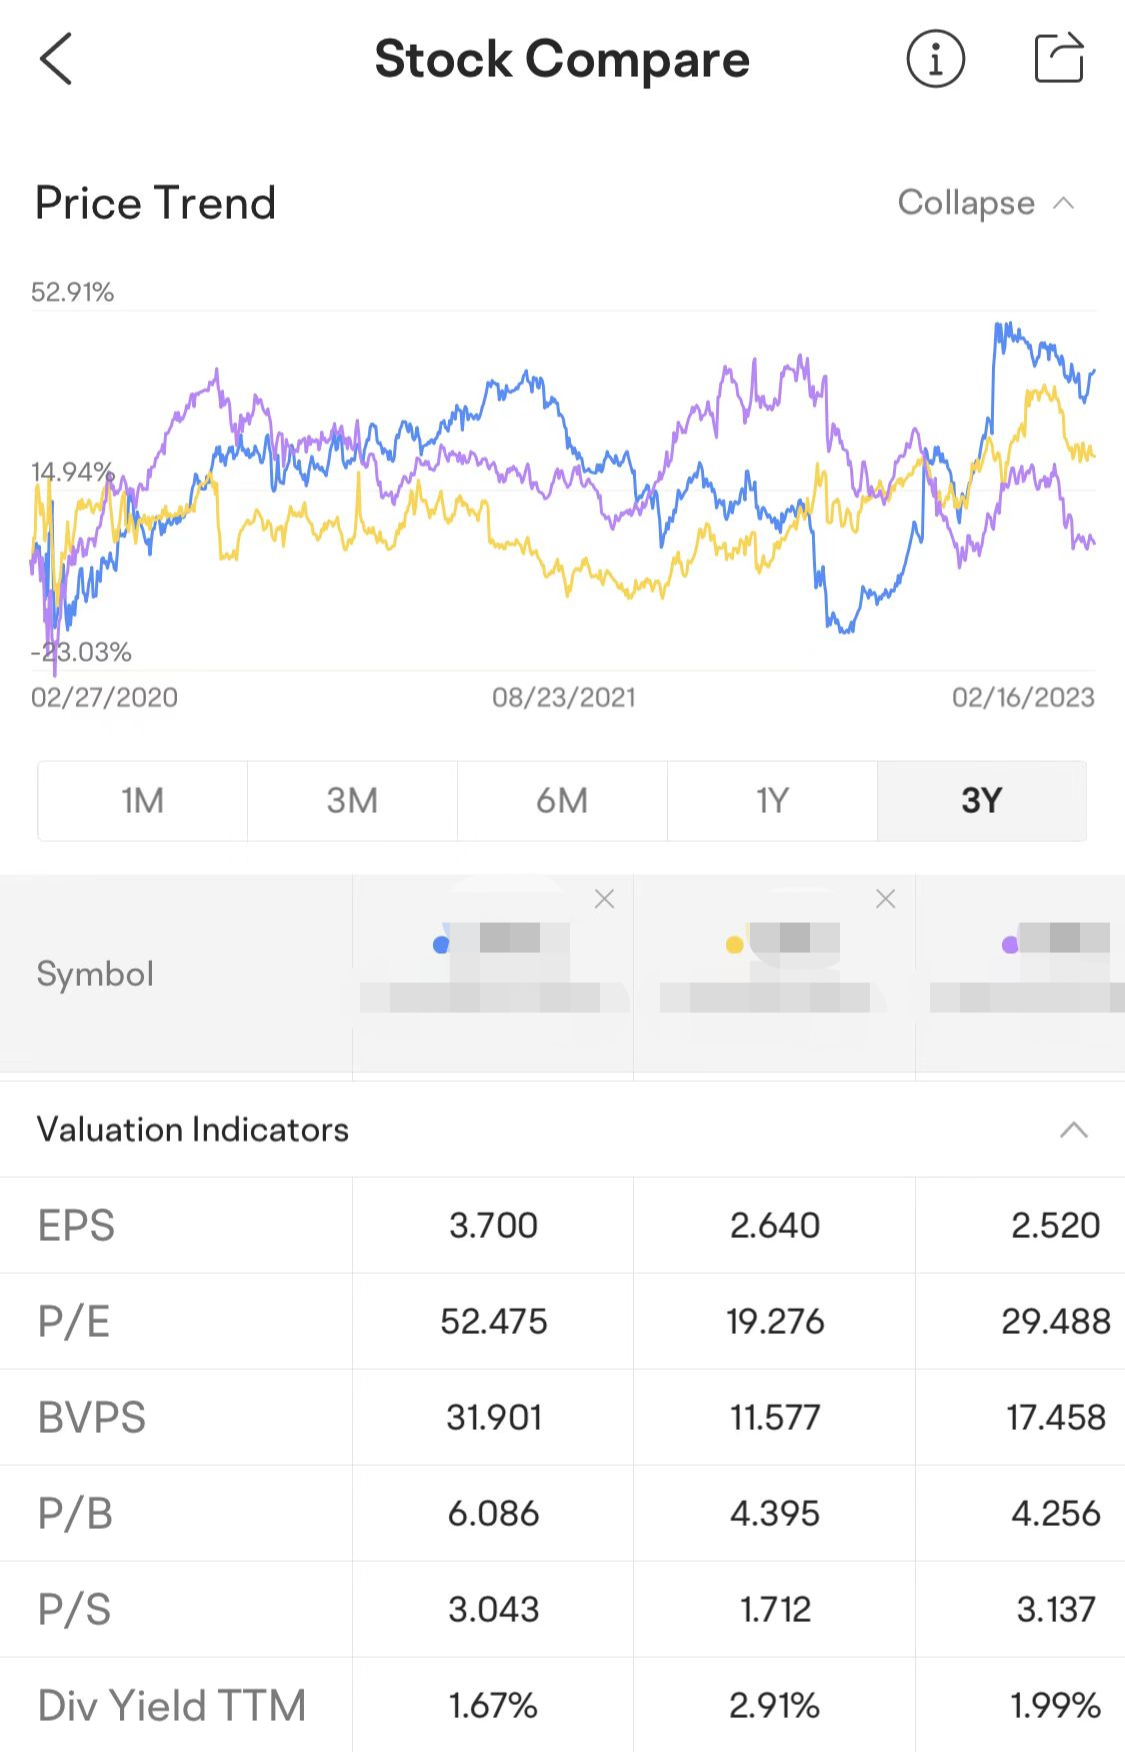Open the info circle icon

click(935, 59)
